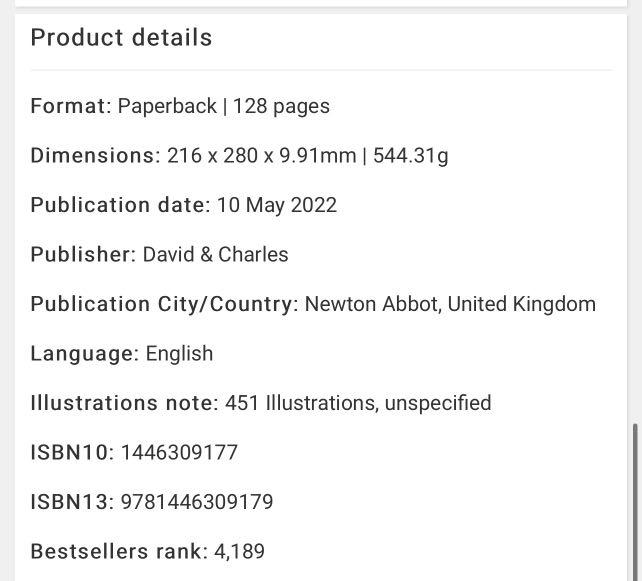Click the vertical scrollbar thumb
The height and width of the screenshot is (581, 642).
point(635,500)
